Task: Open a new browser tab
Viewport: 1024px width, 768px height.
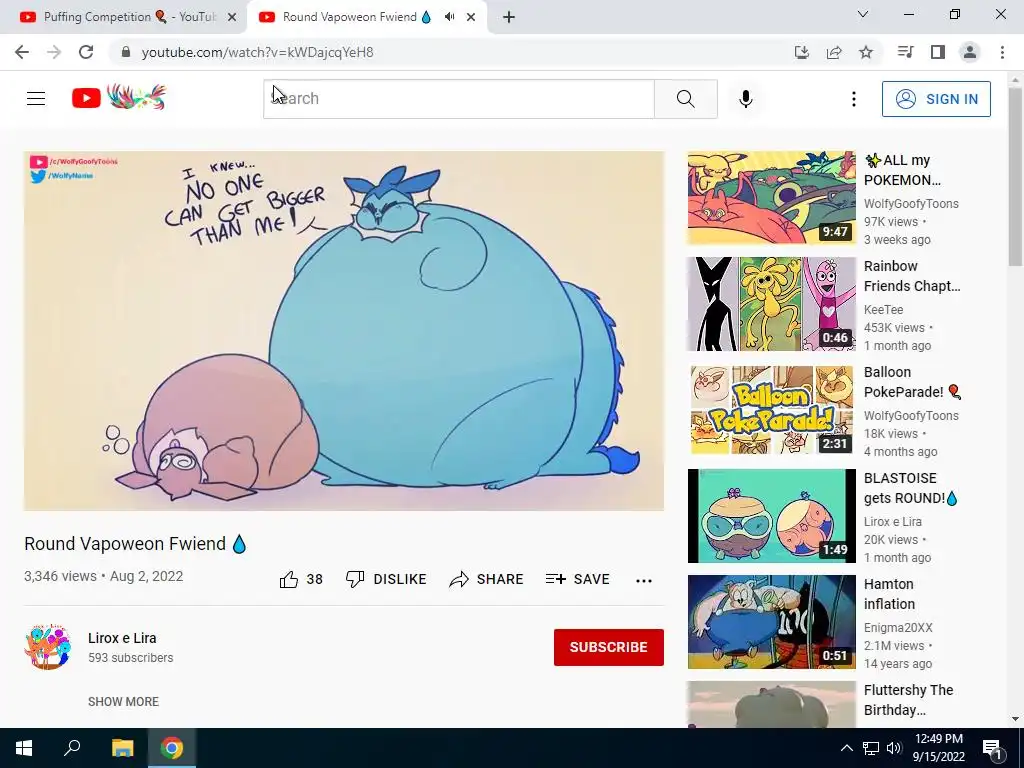Action: [x=509, y=18]
